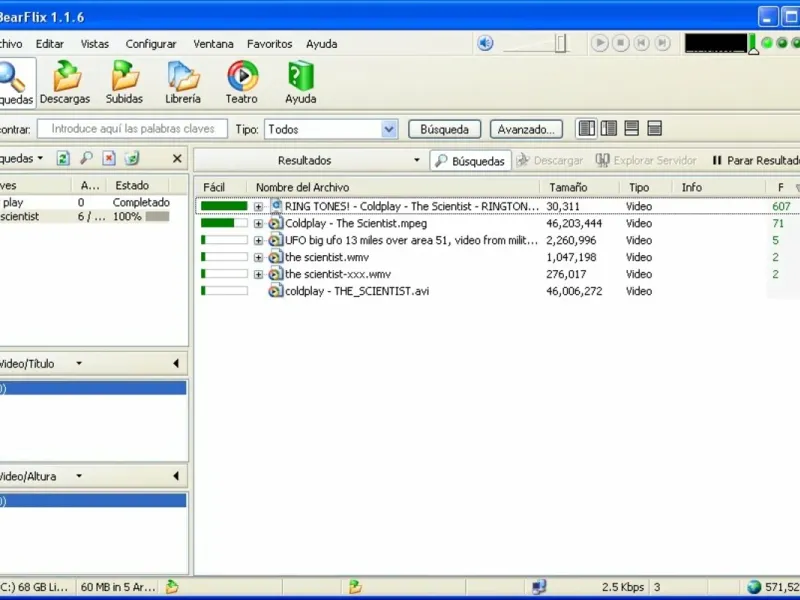800x600 pixels.
Task: Sort by Tamaño column header
Action: click(x=579, y=187)
